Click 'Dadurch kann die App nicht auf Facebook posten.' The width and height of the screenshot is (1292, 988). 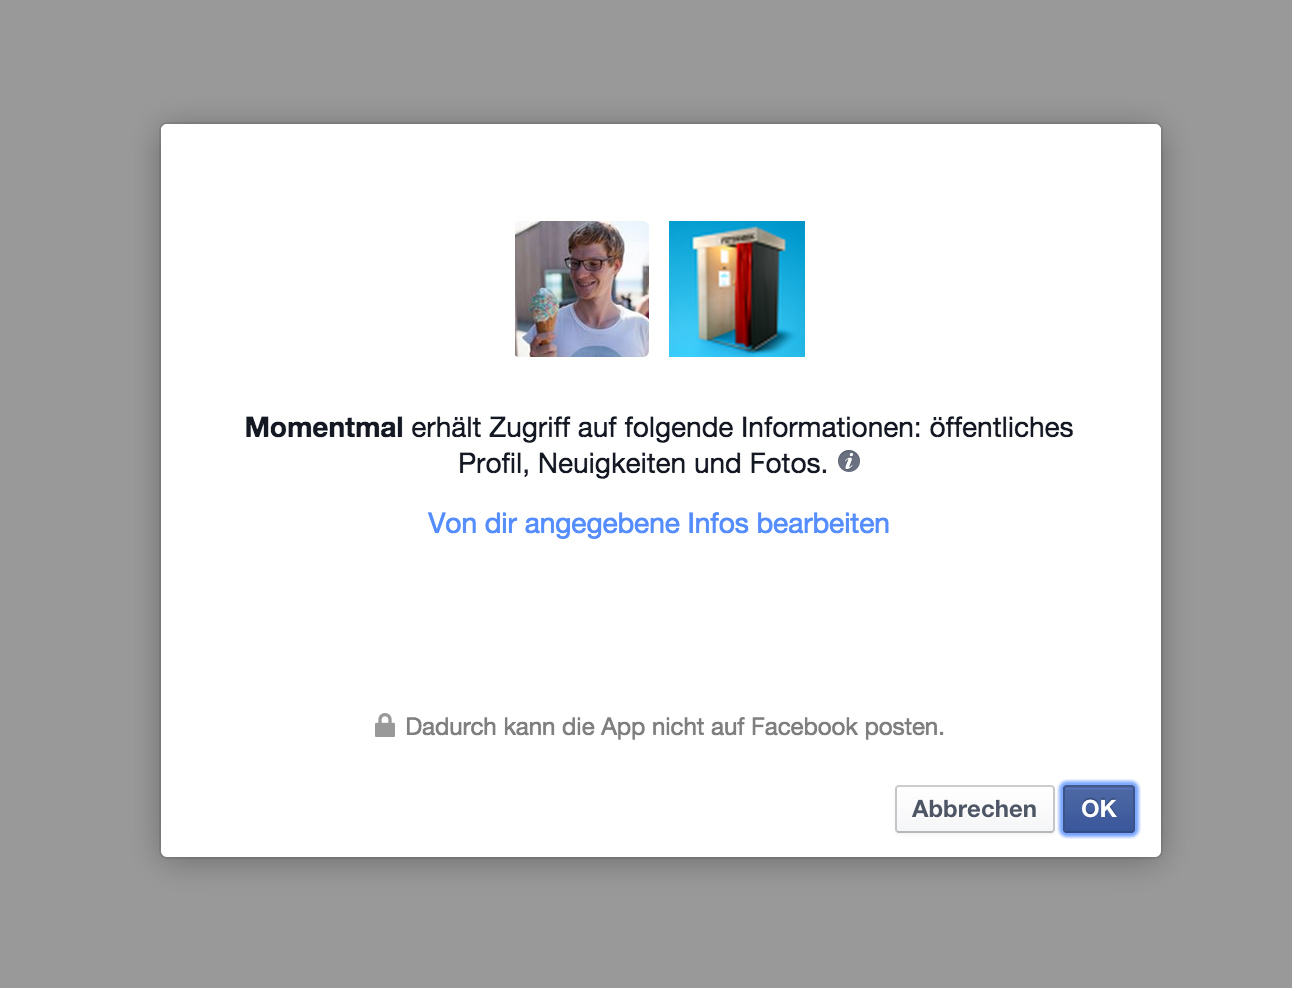click(x=675, y=727)
